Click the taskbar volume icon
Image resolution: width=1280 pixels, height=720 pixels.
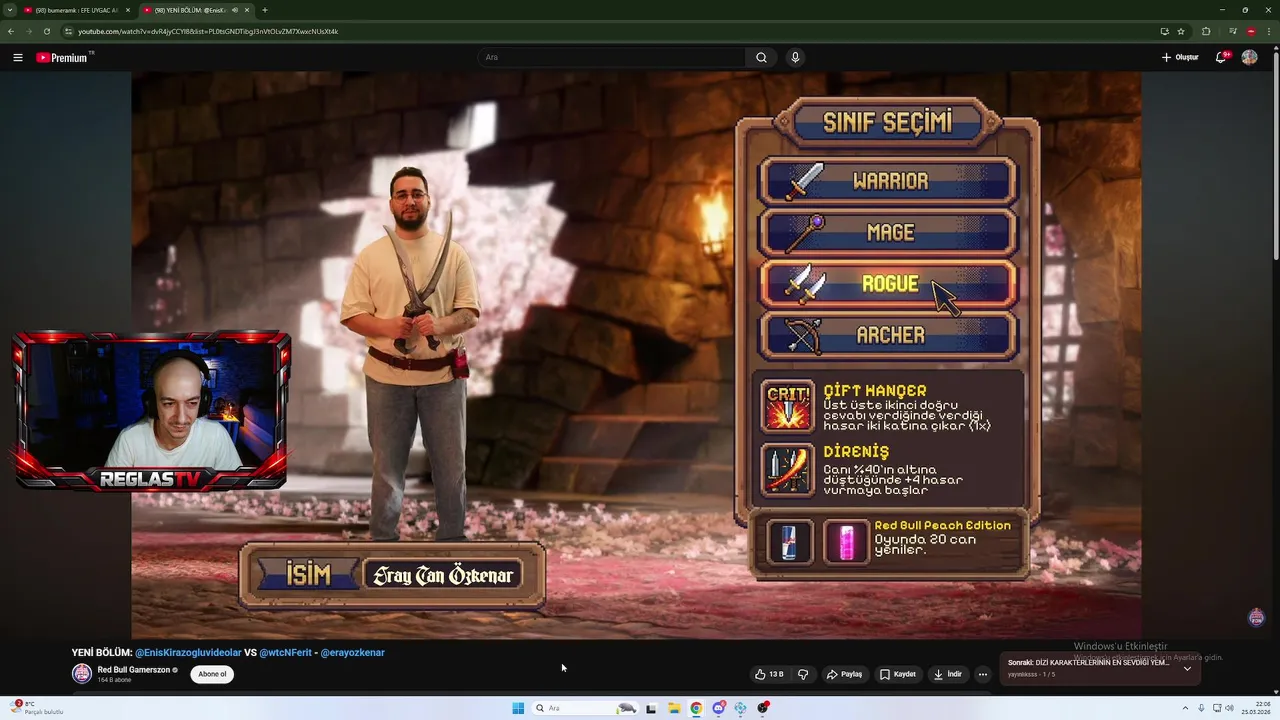point(1229,708)
